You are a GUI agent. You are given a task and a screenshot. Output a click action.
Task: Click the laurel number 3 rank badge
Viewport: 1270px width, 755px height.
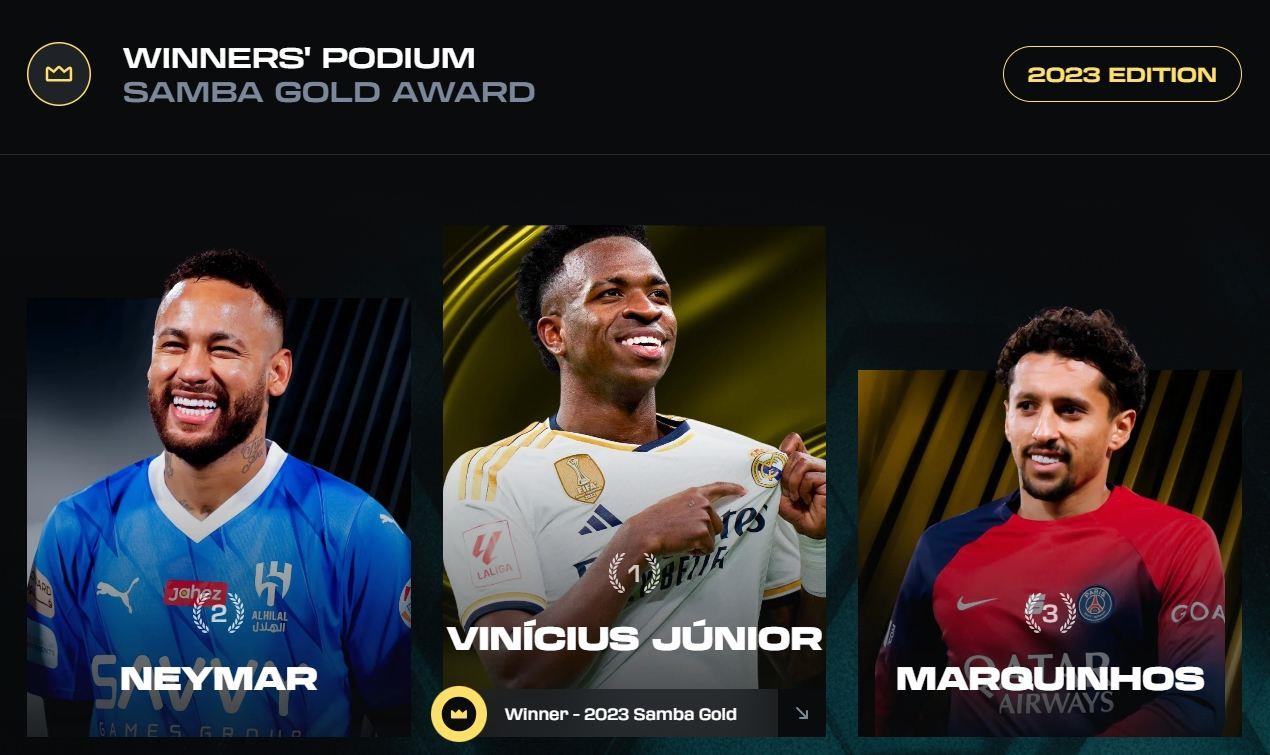coord(1050,613)
